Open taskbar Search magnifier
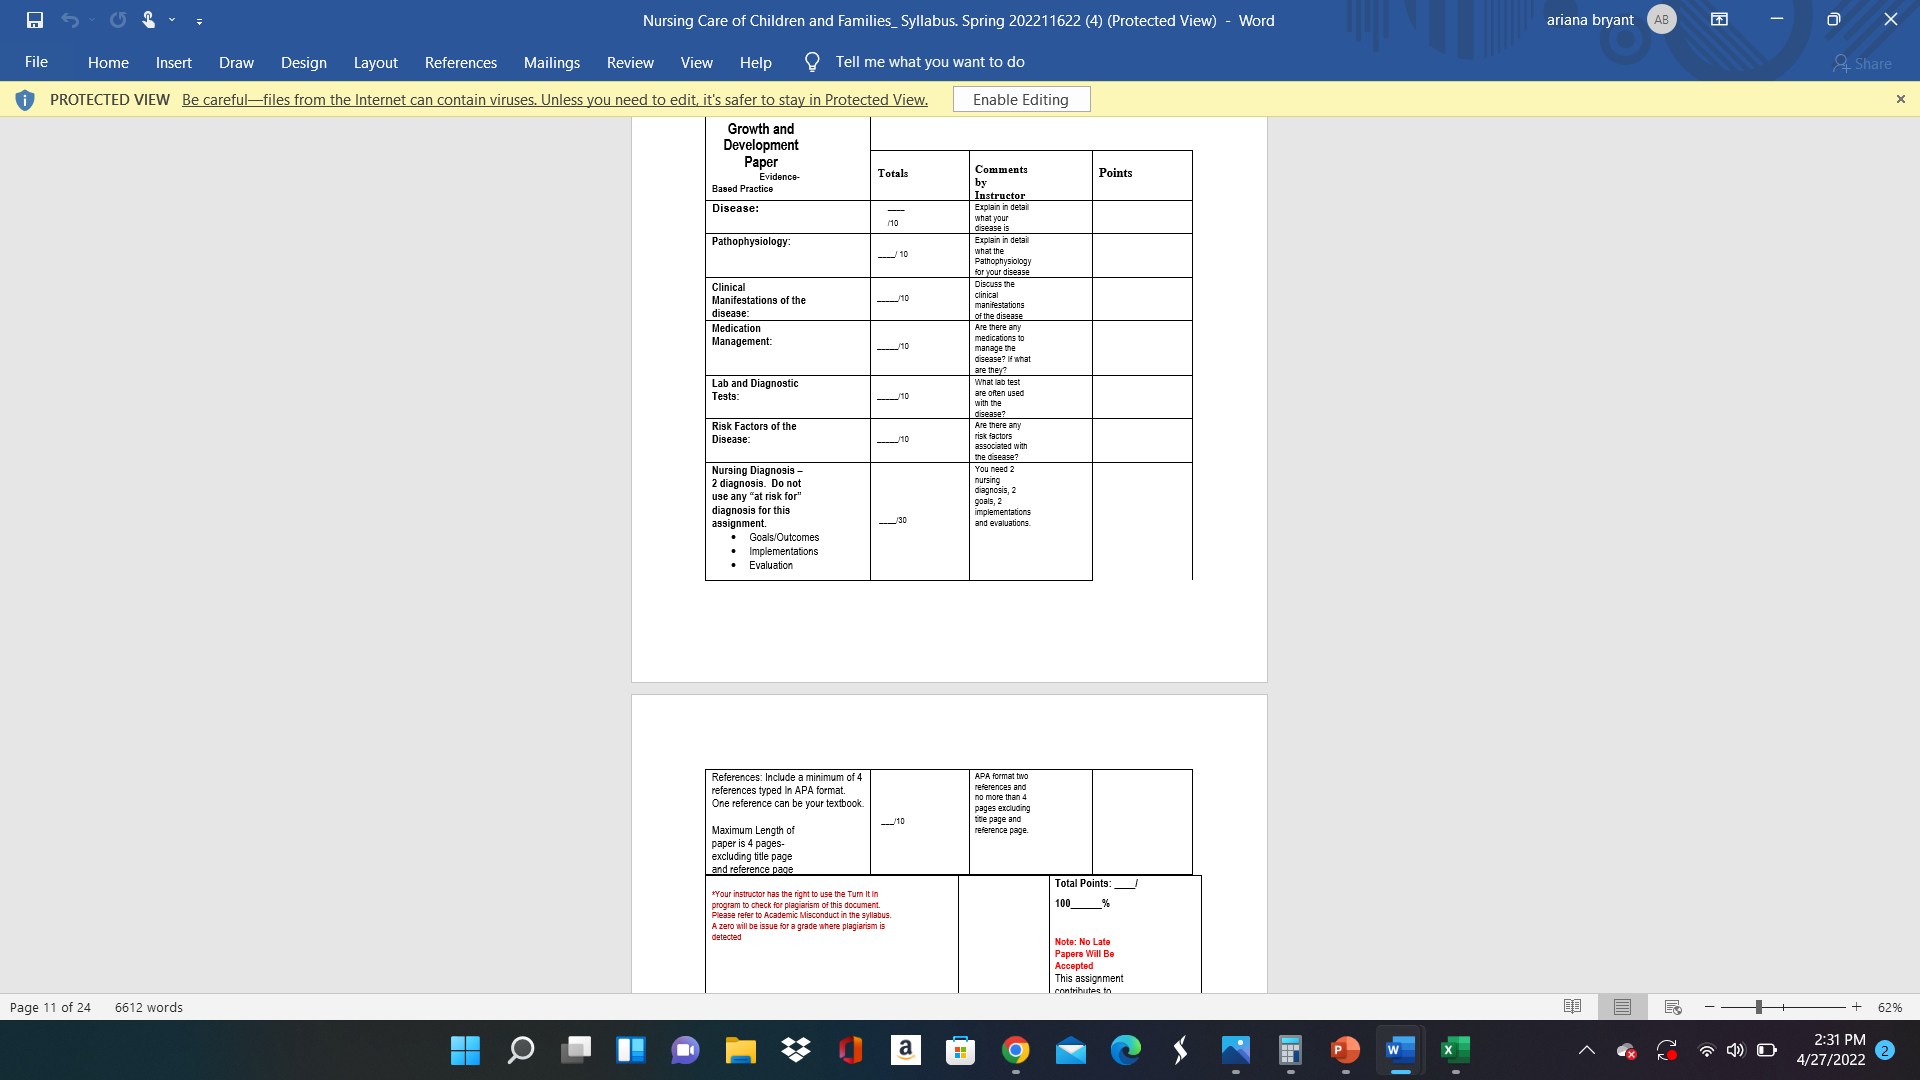This screenshot has width=1920, height=1080. tap(520, 1050)
